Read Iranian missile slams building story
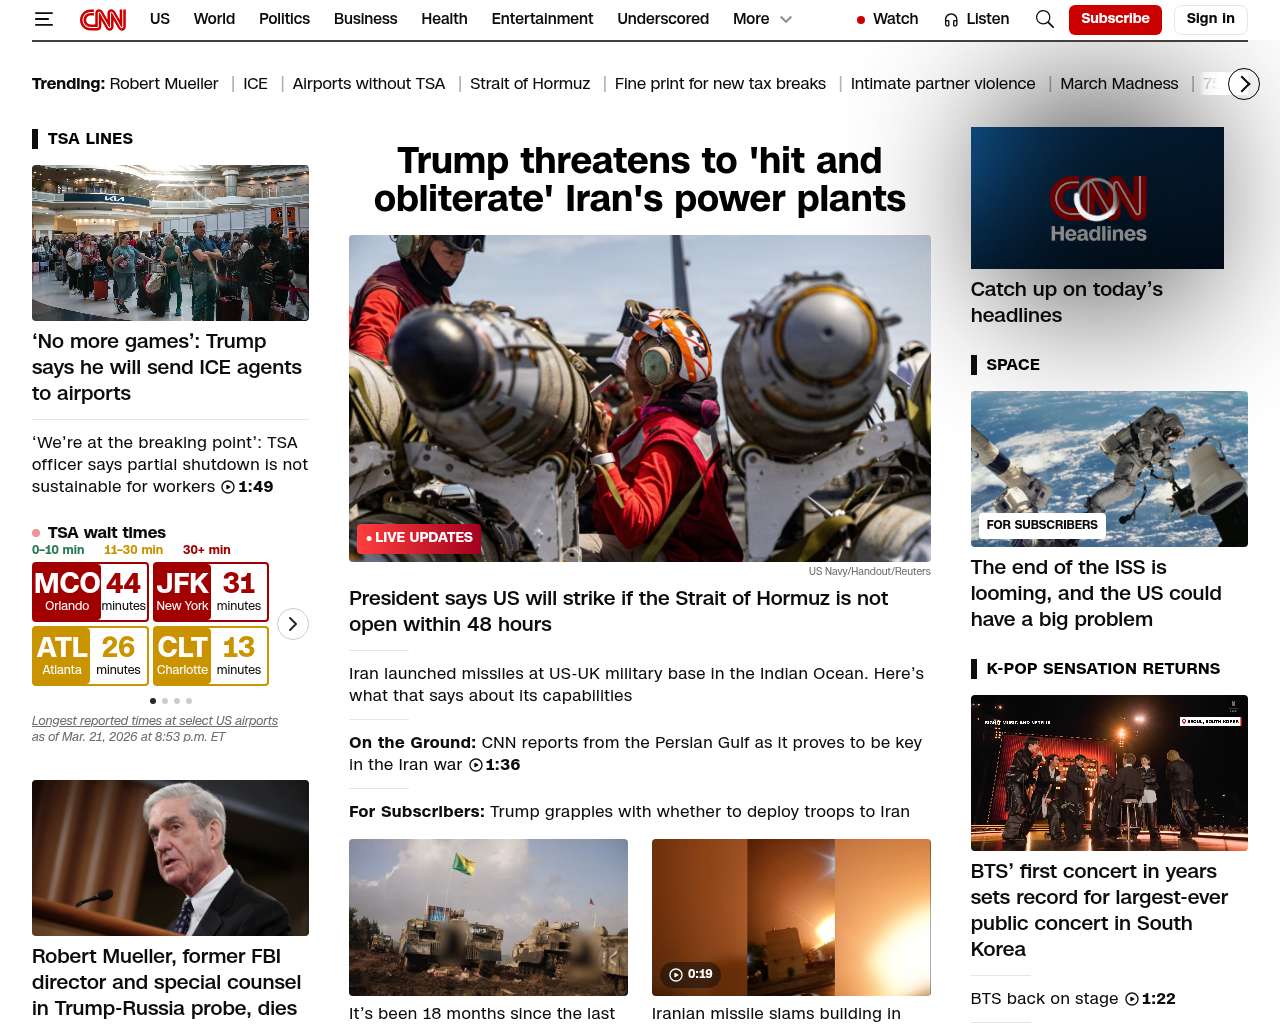The width and height of the screenshot is (1280, 1024). pyautogui.click(x=776, y=1014)
